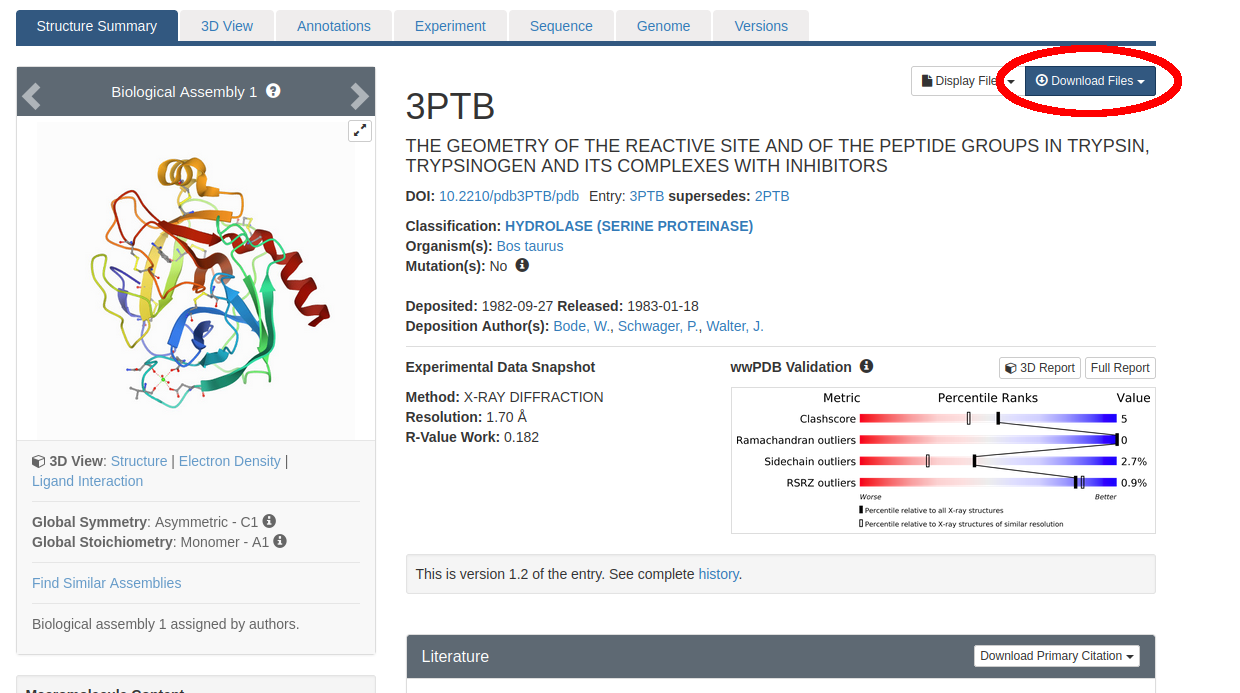Image resolution: width=1240 pixels, height=693 pixels.
Task: Open Biological Assembly 1 help icon
Action: point(273,91)
